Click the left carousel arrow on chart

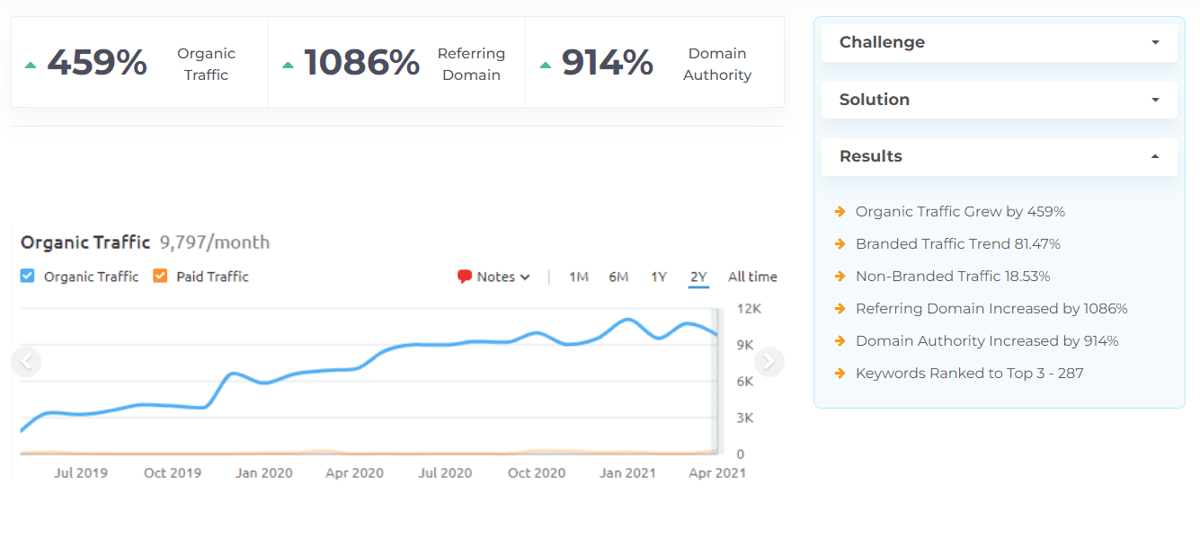click(27, 361)
